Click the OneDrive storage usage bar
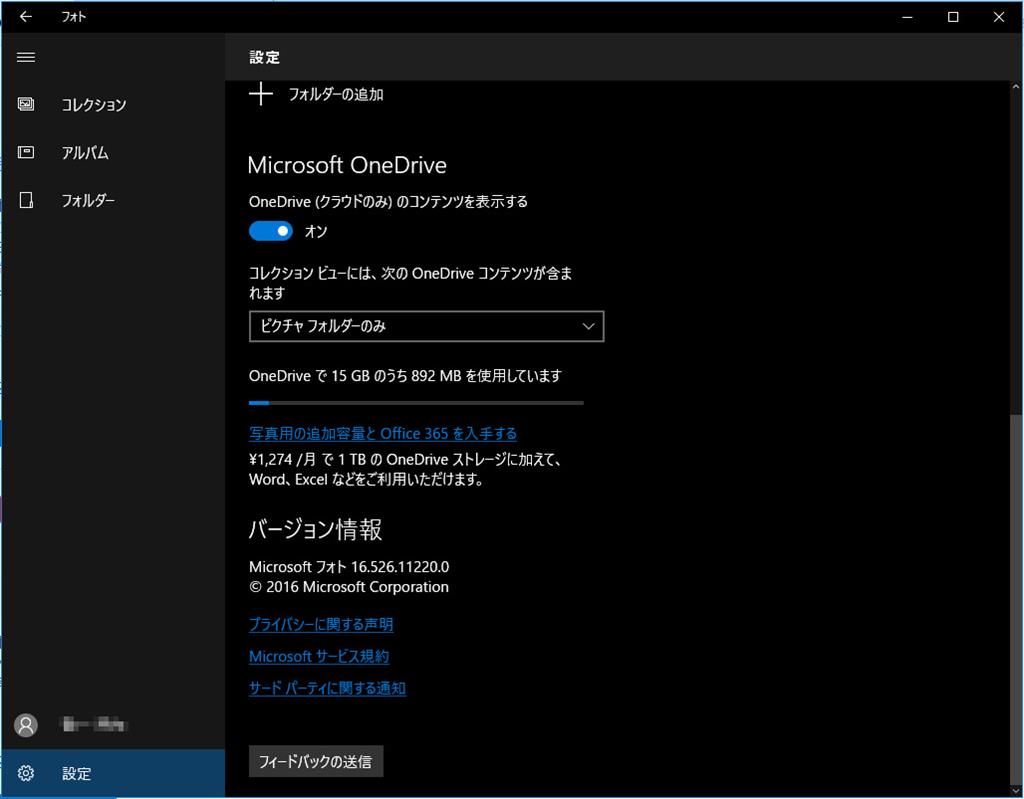This screenshot has width=1024, height=799. pos(416,403)
